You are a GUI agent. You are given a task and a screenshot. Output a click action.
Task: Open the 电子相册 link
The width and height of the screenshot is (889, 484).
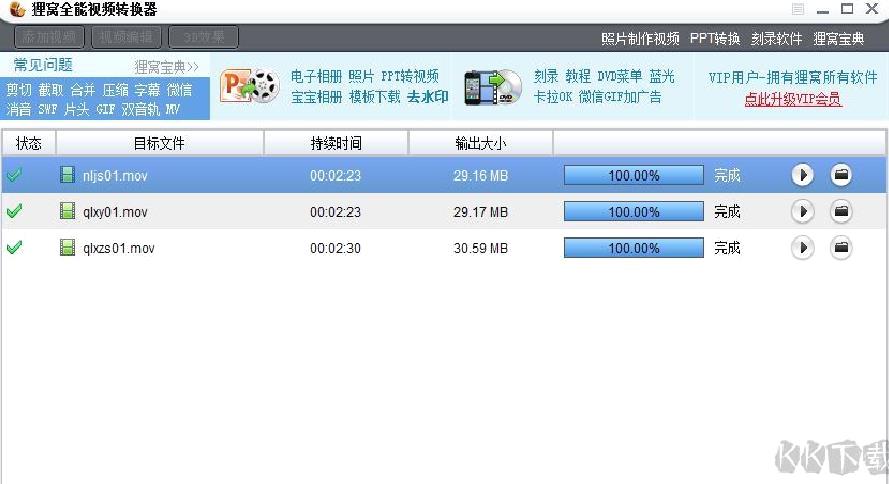[316, 77]
